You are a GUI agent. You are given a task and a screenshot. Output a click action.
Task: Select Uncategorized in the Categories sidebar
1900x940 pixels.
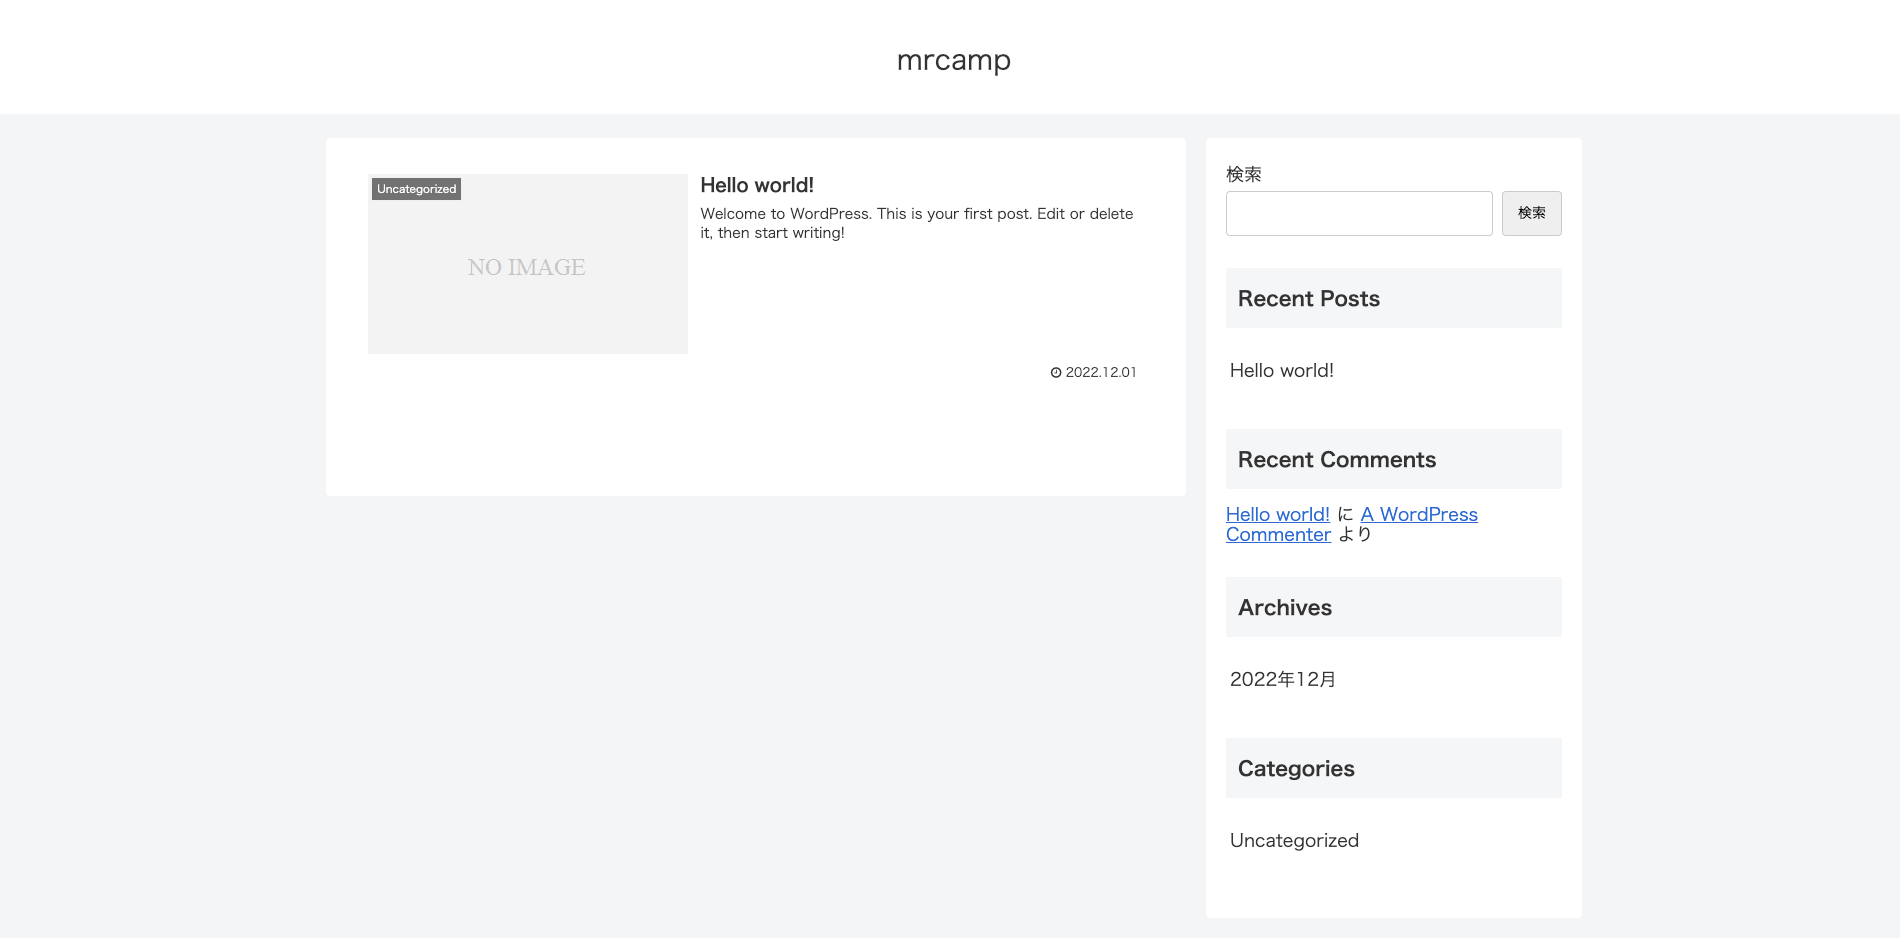pyautogui.click(x=1294, y=840)
